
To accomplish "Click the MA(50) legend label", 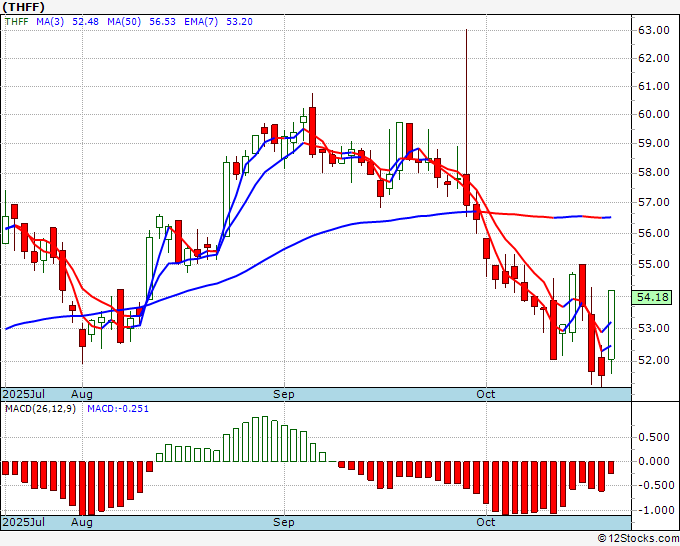I will [124, 22].
